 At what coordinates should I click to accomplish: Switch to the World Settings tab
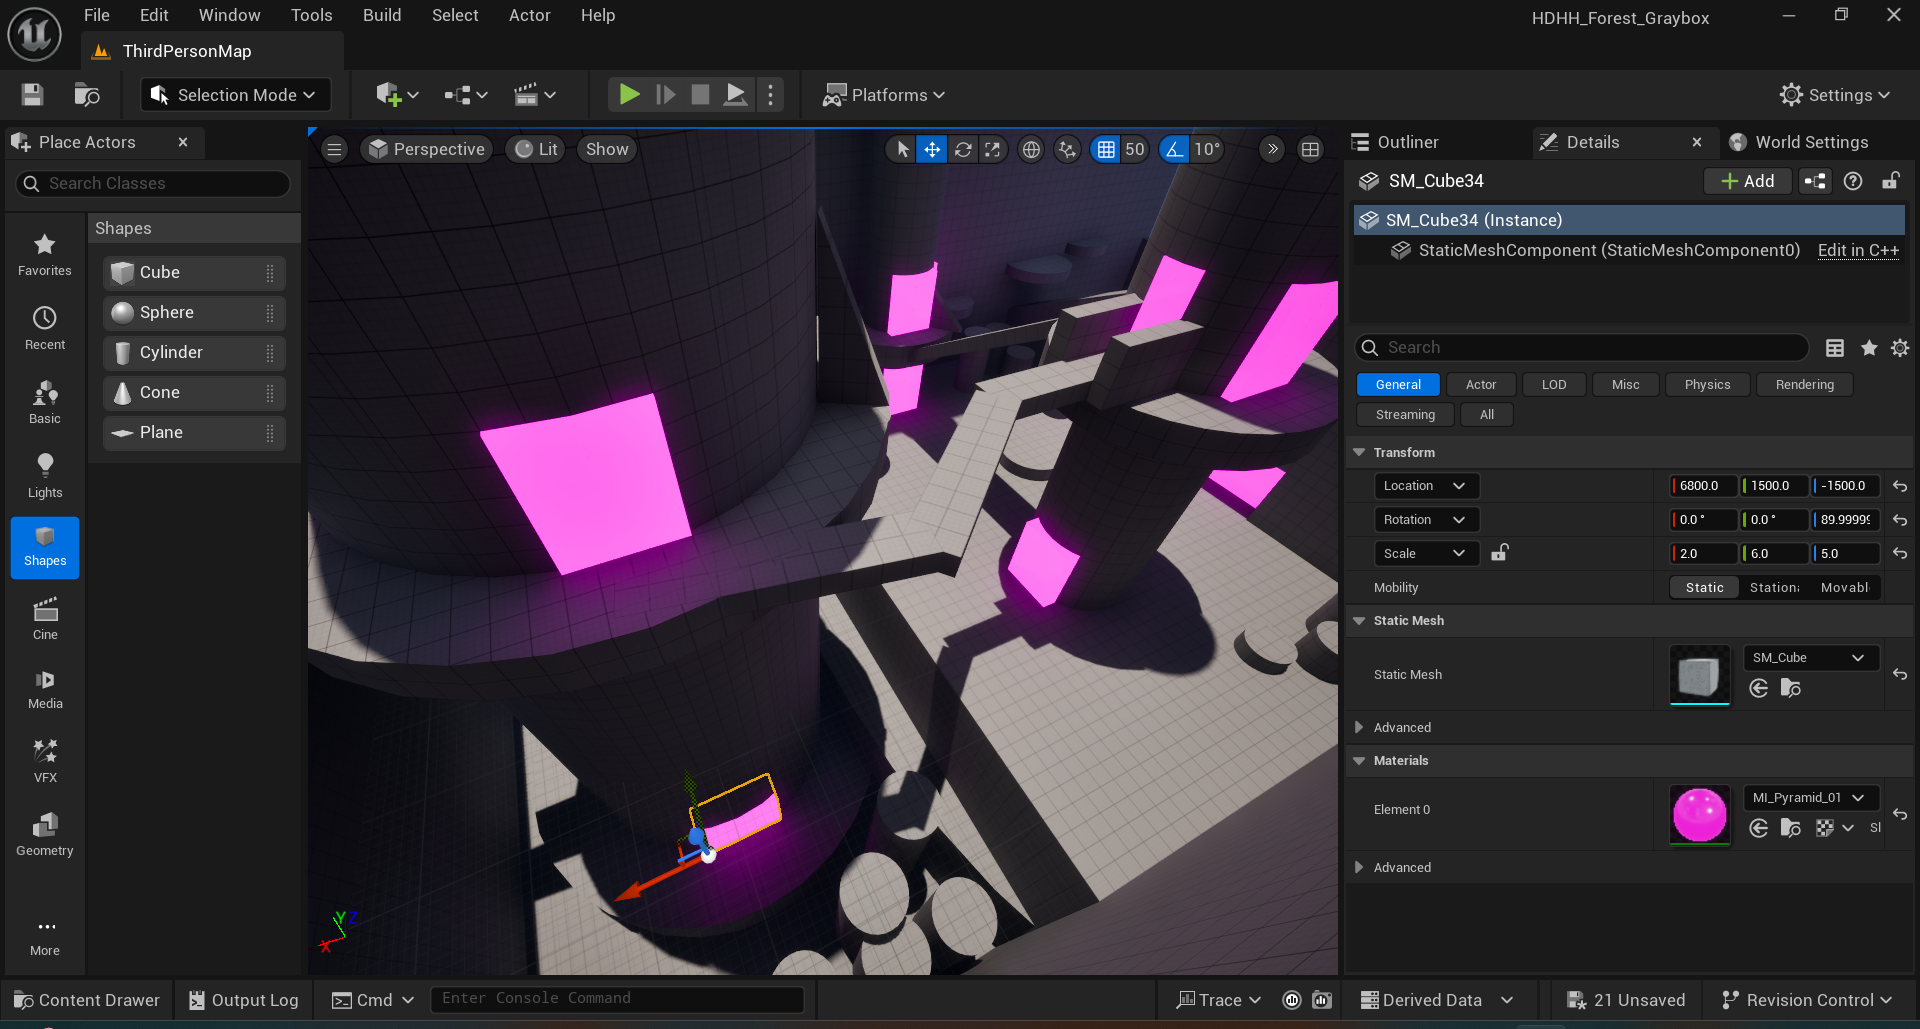tap(1810, 142)
